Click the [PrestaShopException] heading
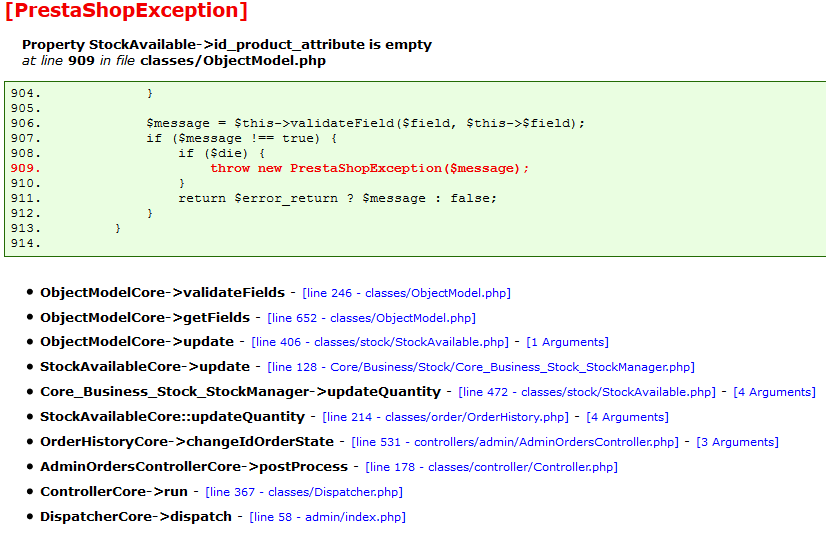826x544 pixels. (126, 11)
